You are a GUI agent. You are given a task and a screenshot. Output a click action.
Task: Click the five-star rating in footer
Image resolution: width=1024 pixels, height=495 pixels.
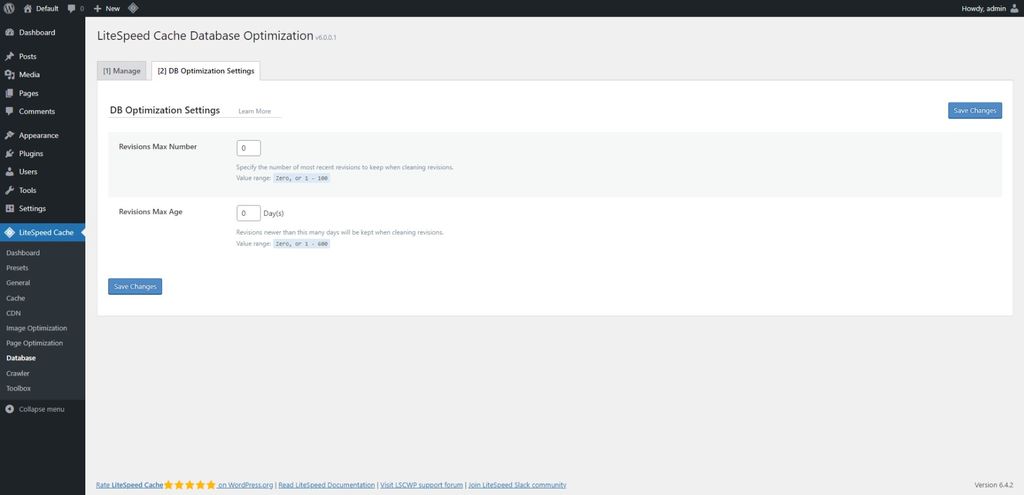click(x=189, y=485)
